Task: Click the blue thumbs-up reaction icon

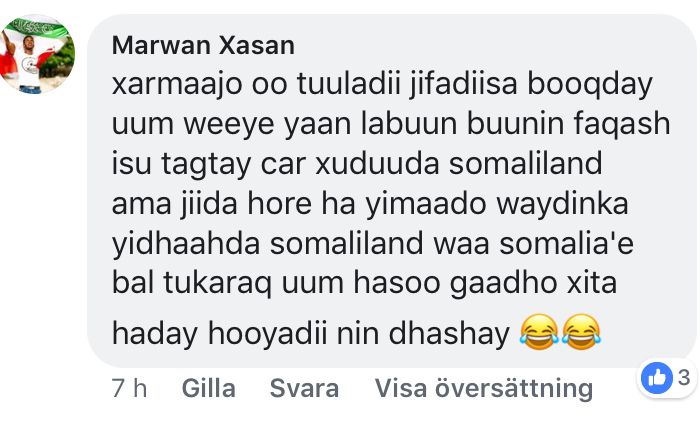Action: [x=657, y=378]
